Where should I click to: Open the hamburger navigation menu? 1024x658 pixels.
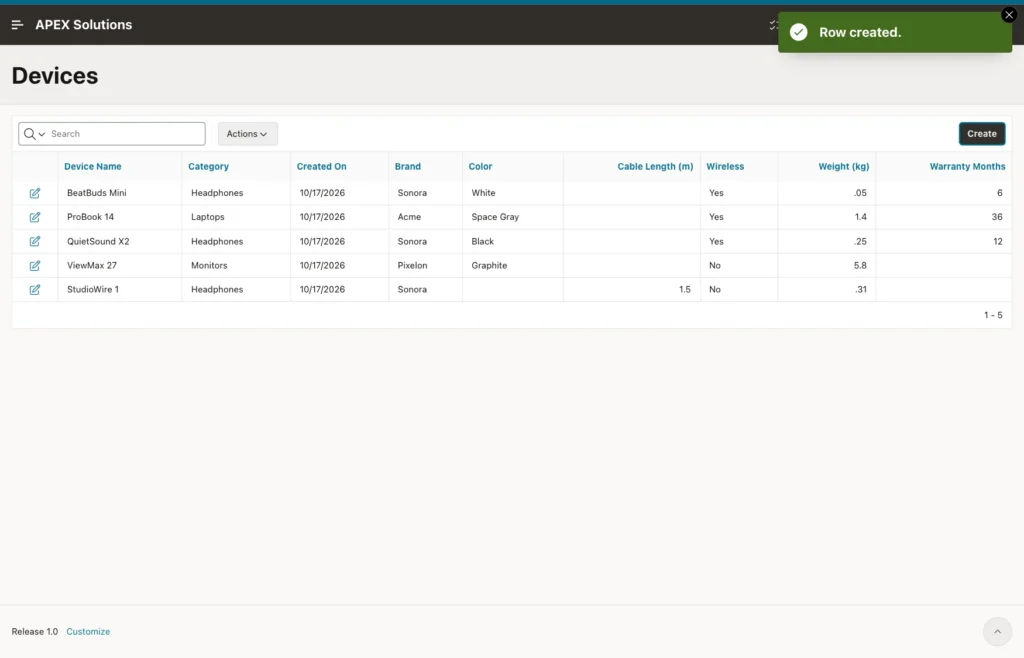click(18, 25)
